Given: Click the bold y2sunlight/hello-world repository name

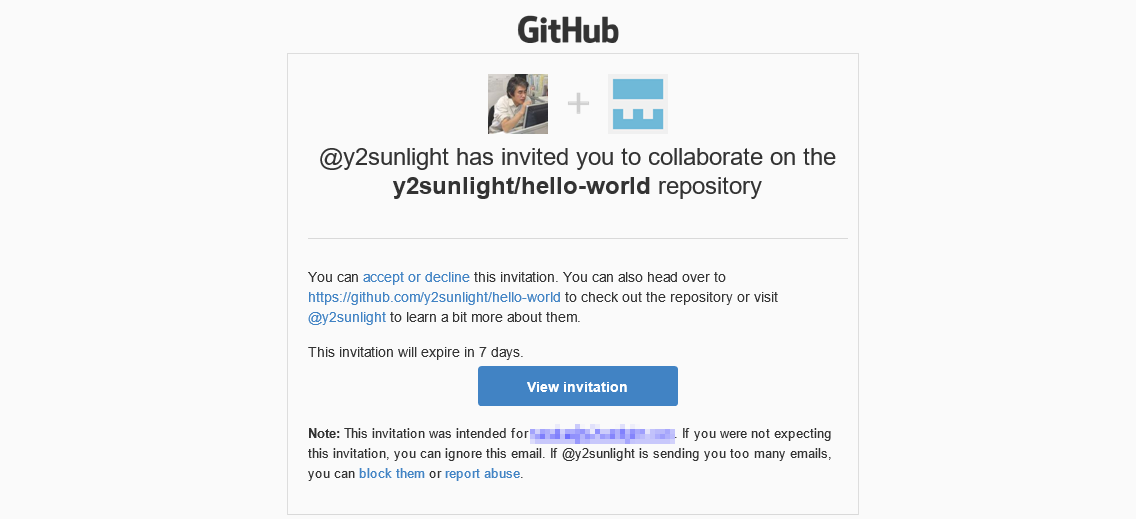Looking at the screenshot, I should pyautogui.click(x=522, y=187).
